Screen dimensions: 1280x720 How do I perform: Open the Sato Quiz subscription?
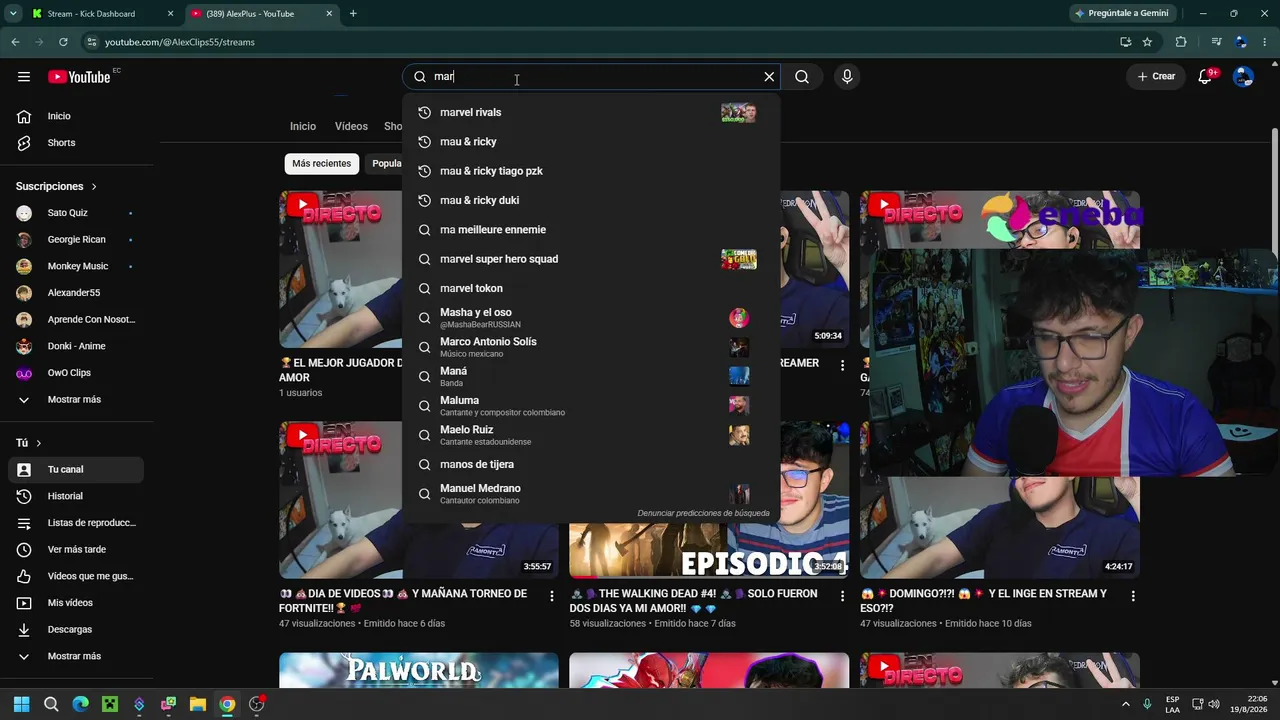(x=76, y=213)
